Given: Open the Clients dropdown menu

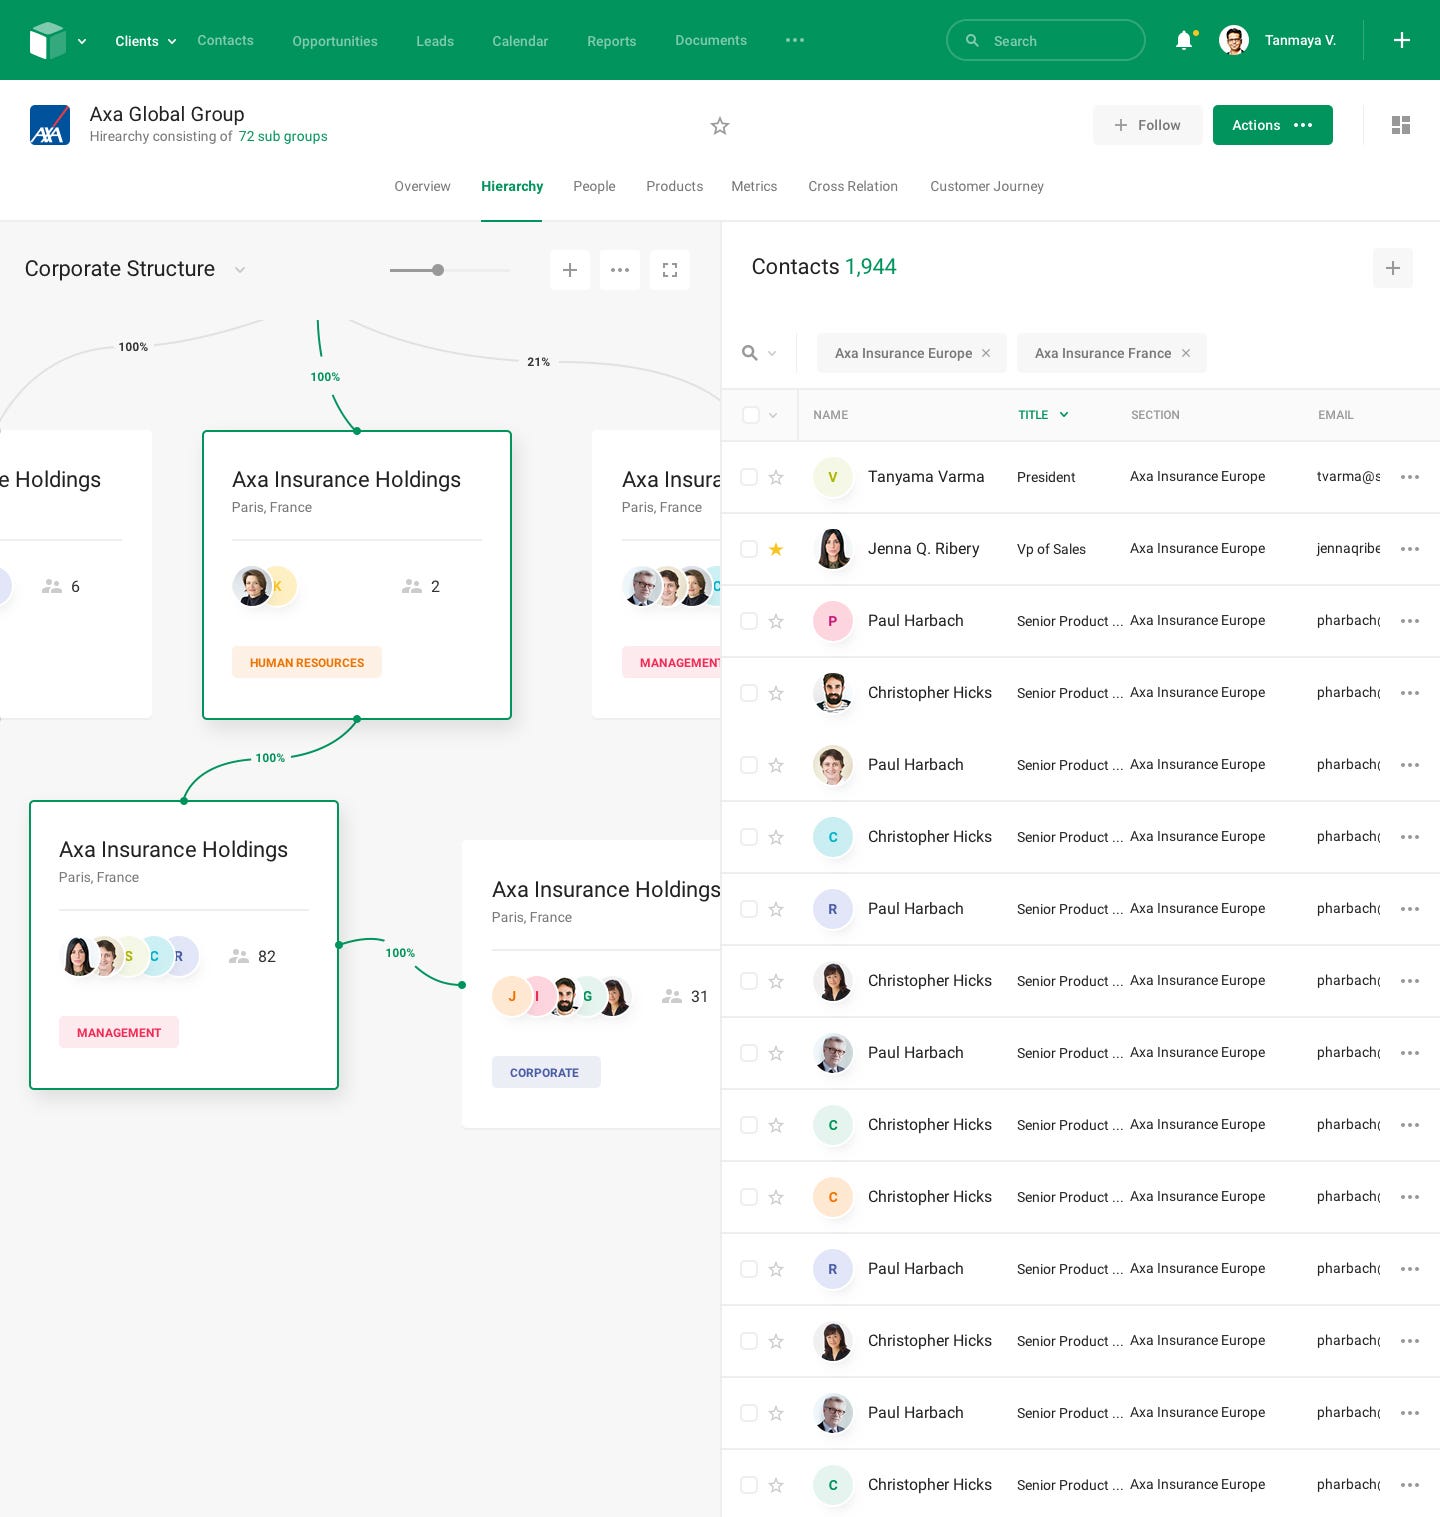Looking at the screenshot, I should pos(145,41).
